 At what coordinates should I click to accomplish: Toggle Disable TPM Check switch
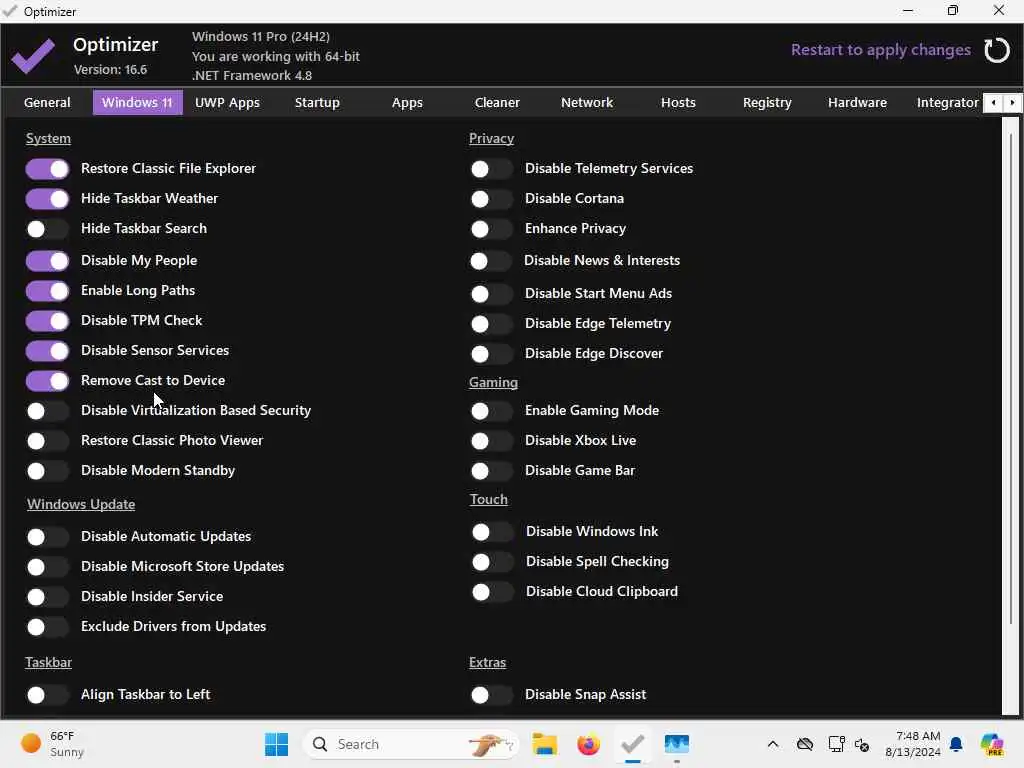47,321
